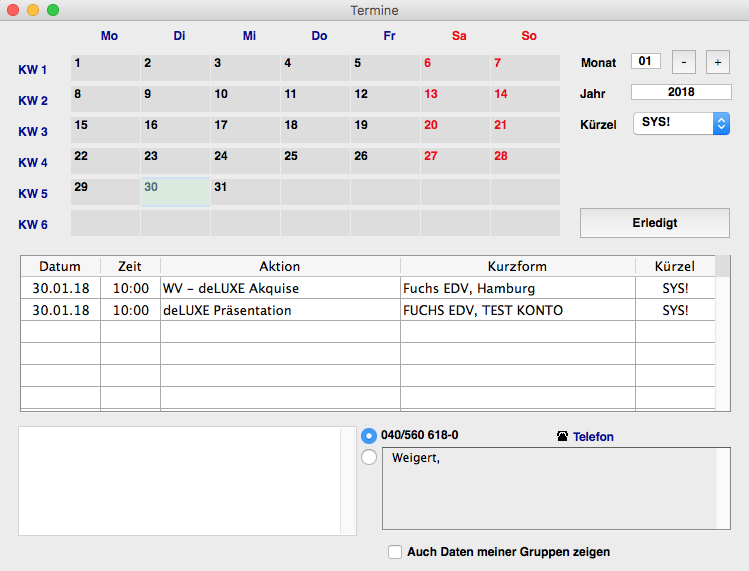The image size is (749, 571).
Task: Select the WV – deLUXE Akquise appointment row
Action: pyautogui.click(x=280, y=288)
